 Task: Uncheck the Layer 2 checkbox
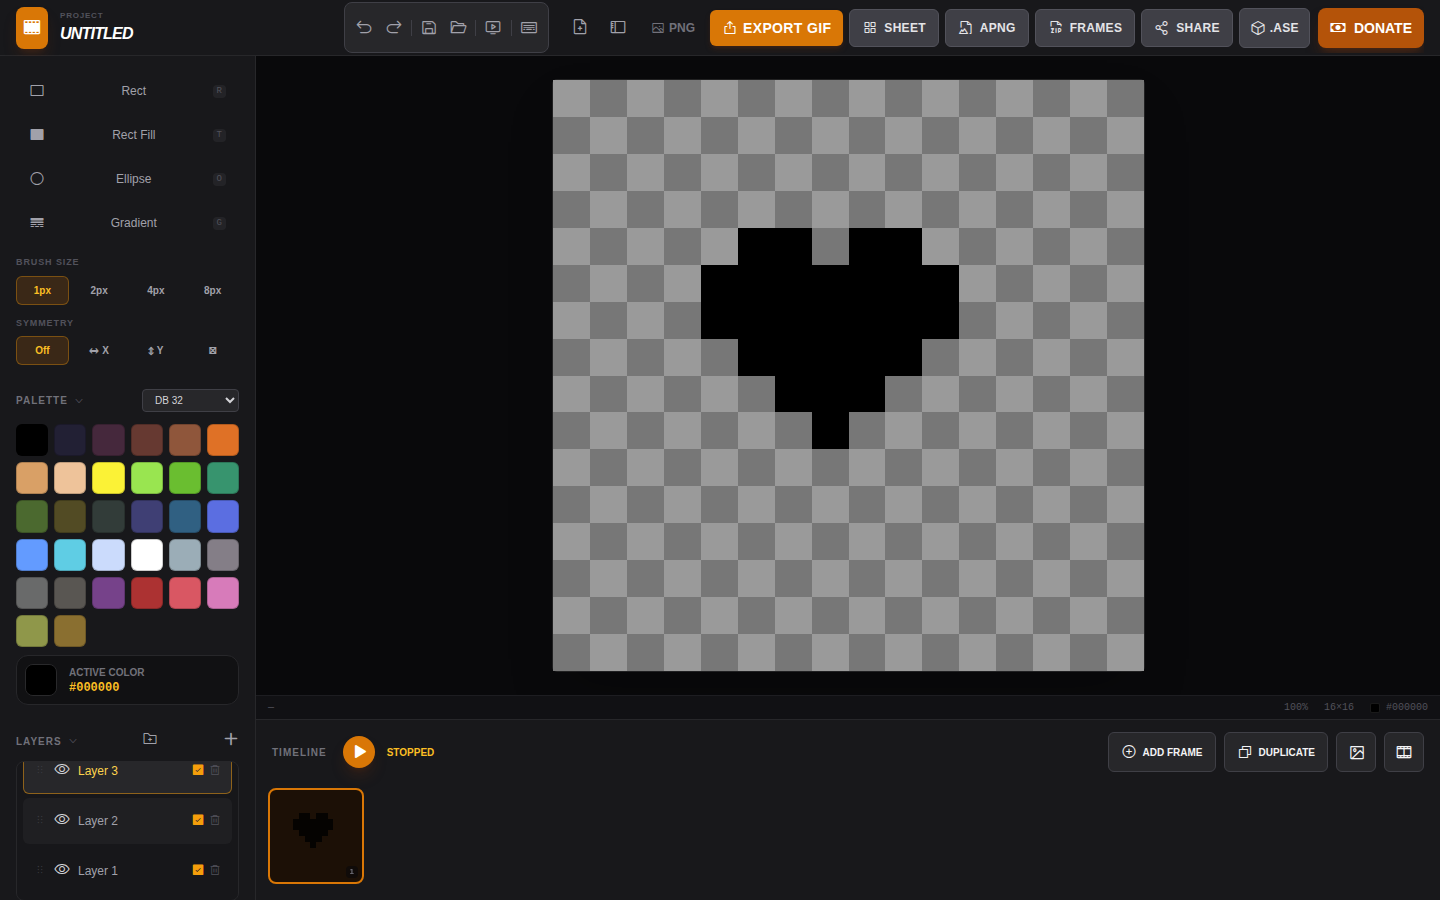198,820
